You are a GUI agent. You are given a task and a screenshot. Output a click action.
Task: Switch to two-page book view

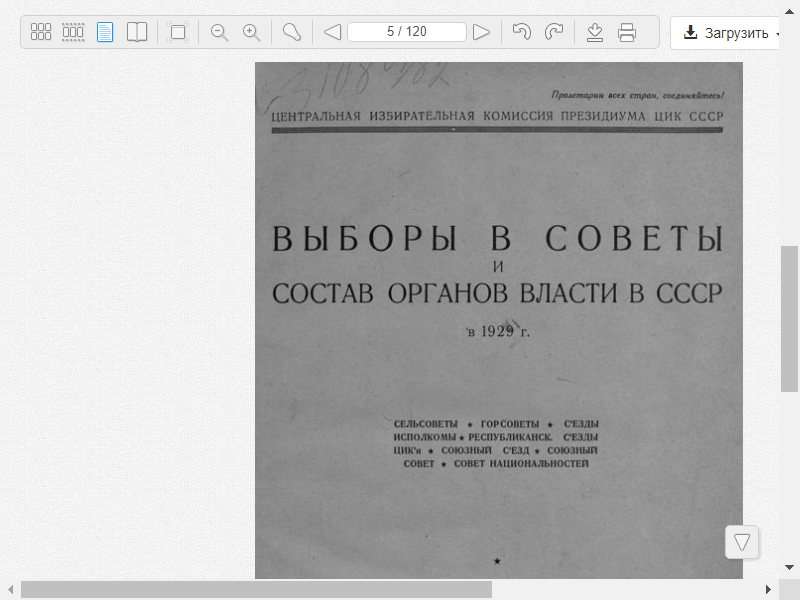(x=137, y=32)
